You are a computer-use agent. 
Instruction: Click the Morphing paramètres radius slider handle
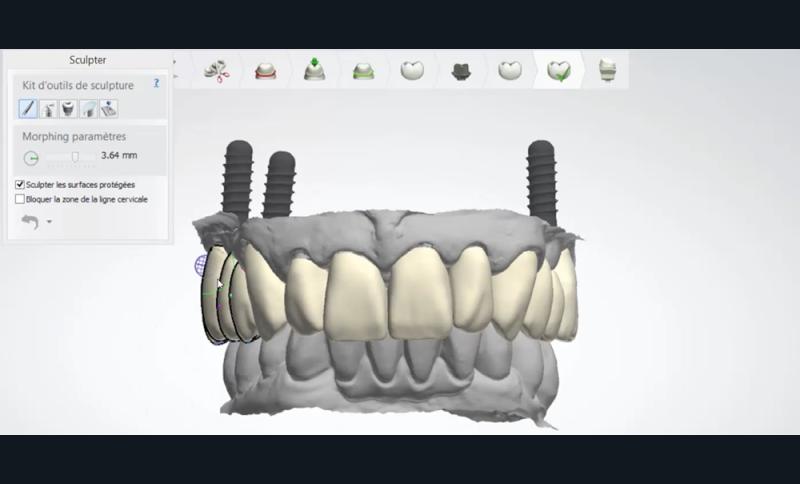coord(76,156)
